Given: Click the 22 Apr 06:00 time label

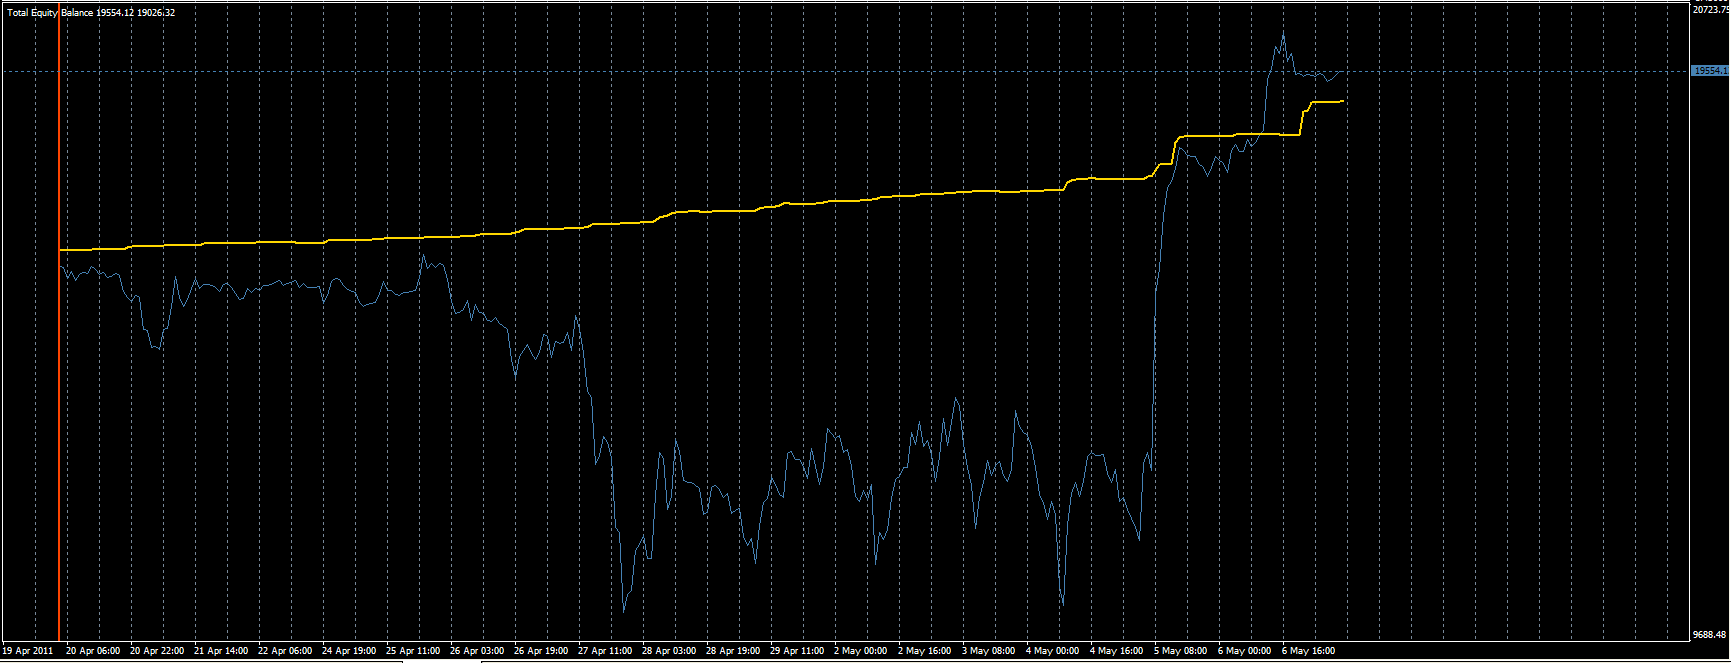Looking at the screenshot, I should pyautogui.click(x=285, y=651).
